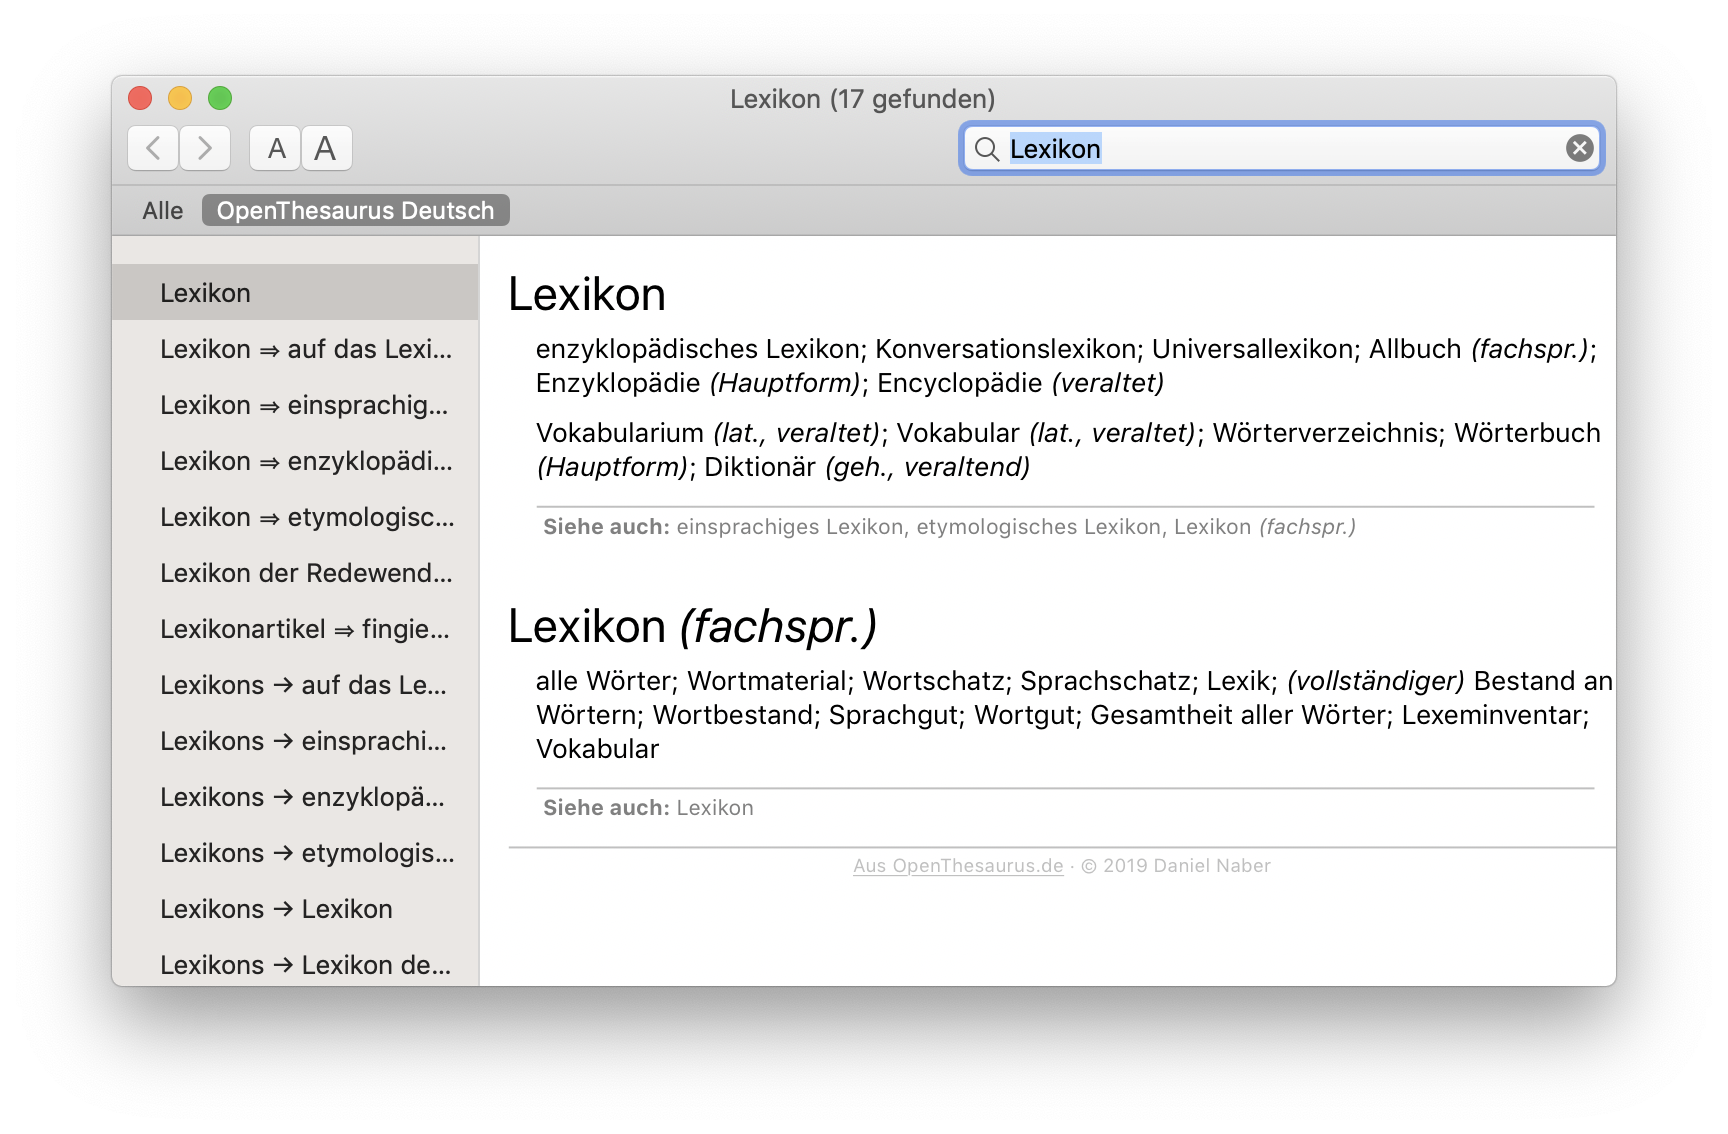Open 'Lexikonartikel ⇒ fingie...' result
The image size is (1728, 1134).
tap(304, 629)
